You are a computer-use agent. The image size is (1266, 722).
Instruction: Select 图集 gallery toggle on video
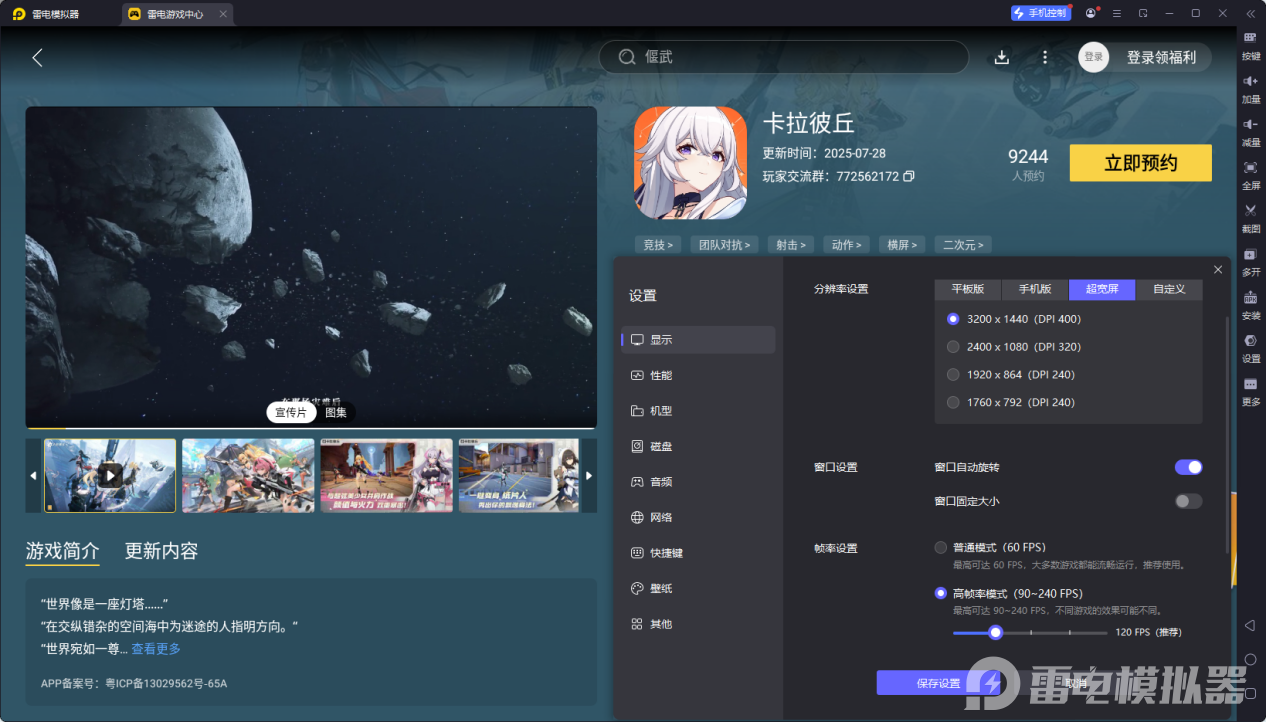point(336,412)
